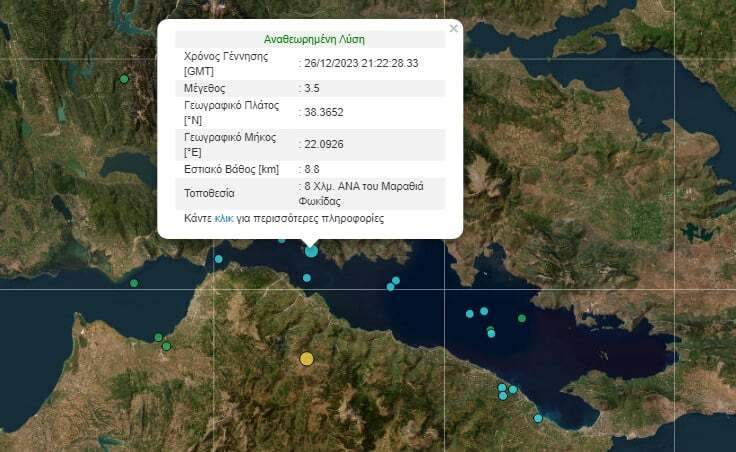This screenshot has width=736, height=452.
Task: Select upper cyan marker of pair east of popup
Action: (396, 280)
